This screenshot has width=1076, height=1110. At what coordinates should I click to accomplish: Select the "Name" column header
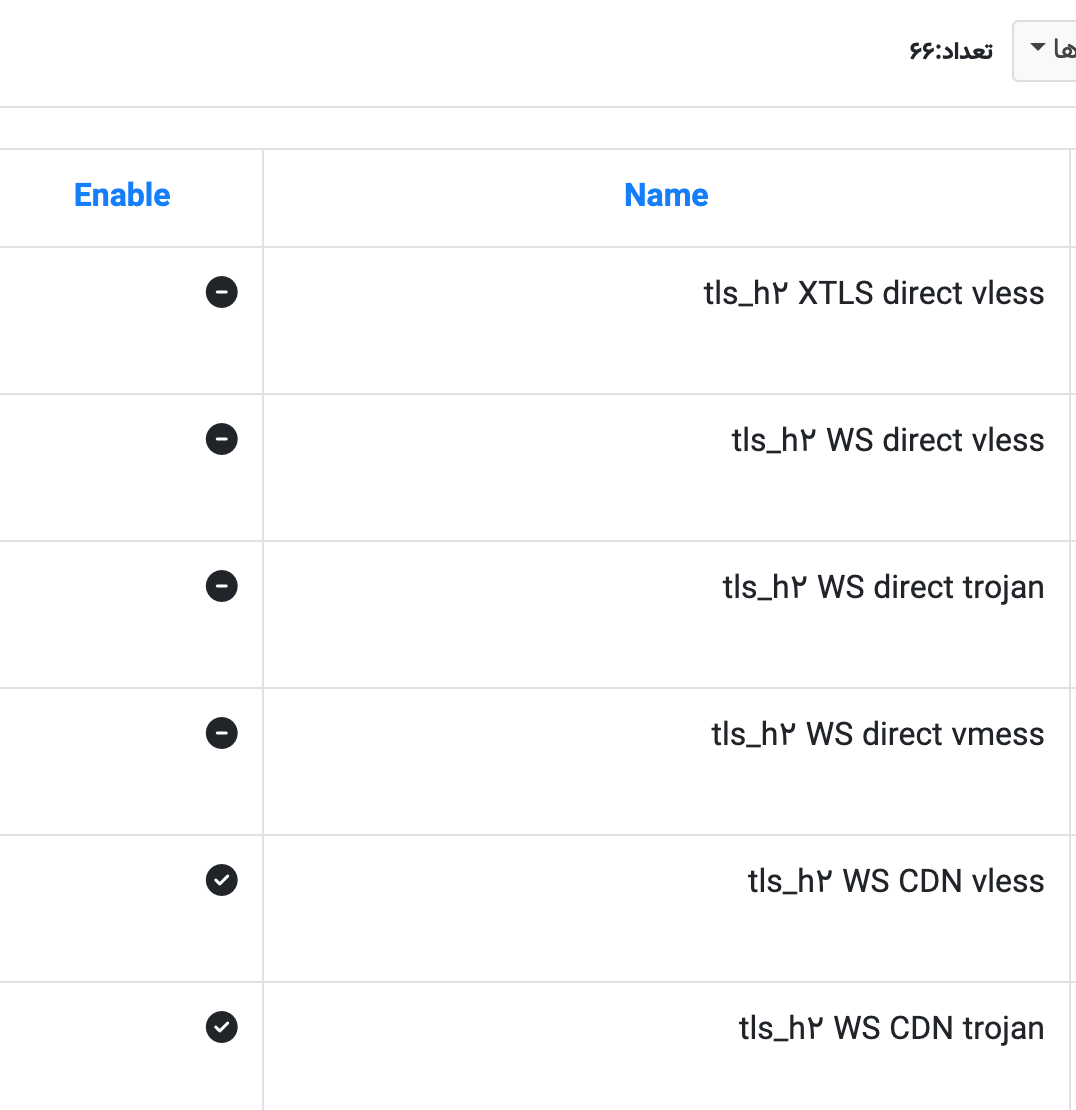665,195
